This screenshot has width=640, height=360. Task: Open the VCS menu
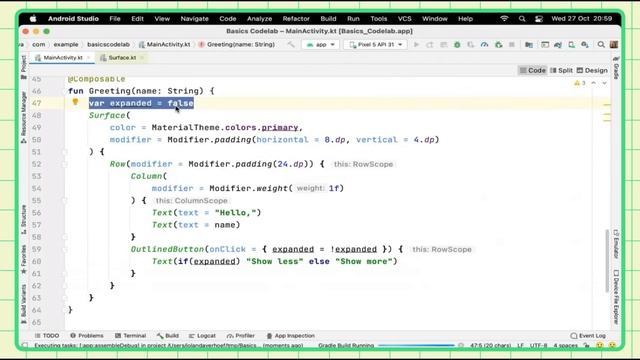(404, 19)
